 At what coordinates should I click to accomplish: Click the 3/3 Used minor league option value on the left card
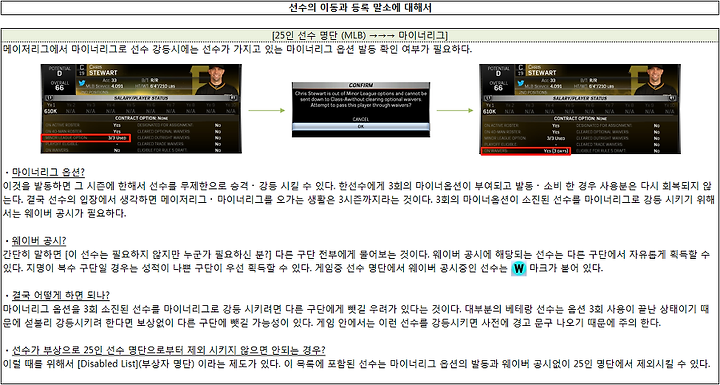[x=117, y=138]
